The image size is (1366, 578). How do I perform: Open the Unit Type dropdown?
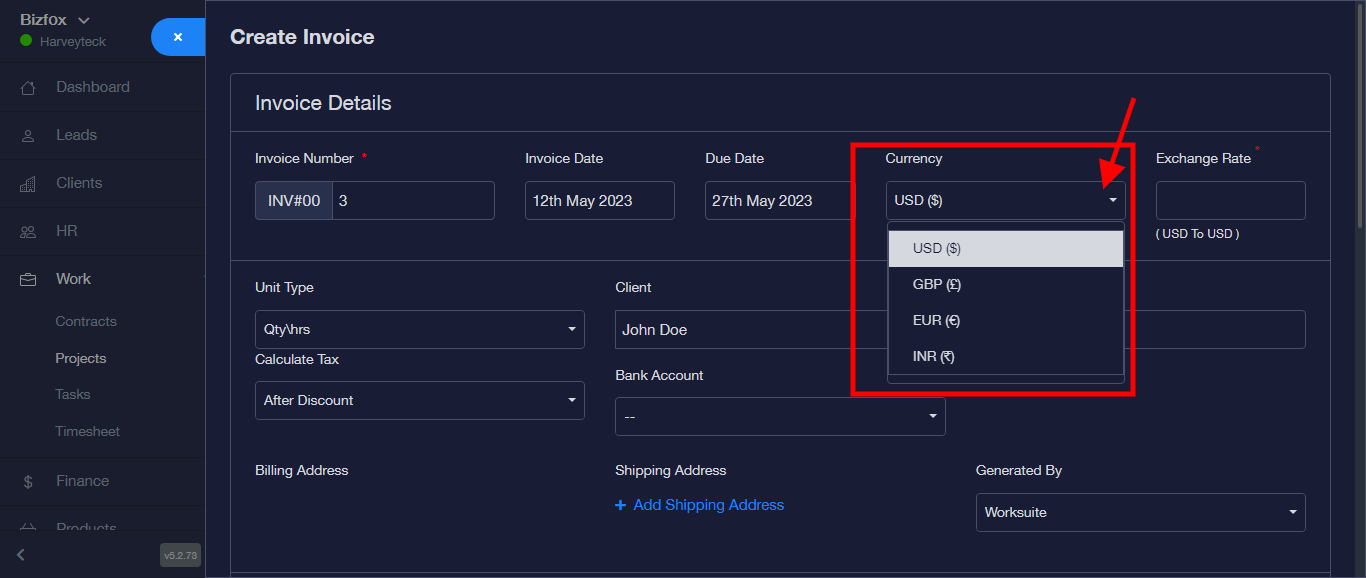pos(420,329)
